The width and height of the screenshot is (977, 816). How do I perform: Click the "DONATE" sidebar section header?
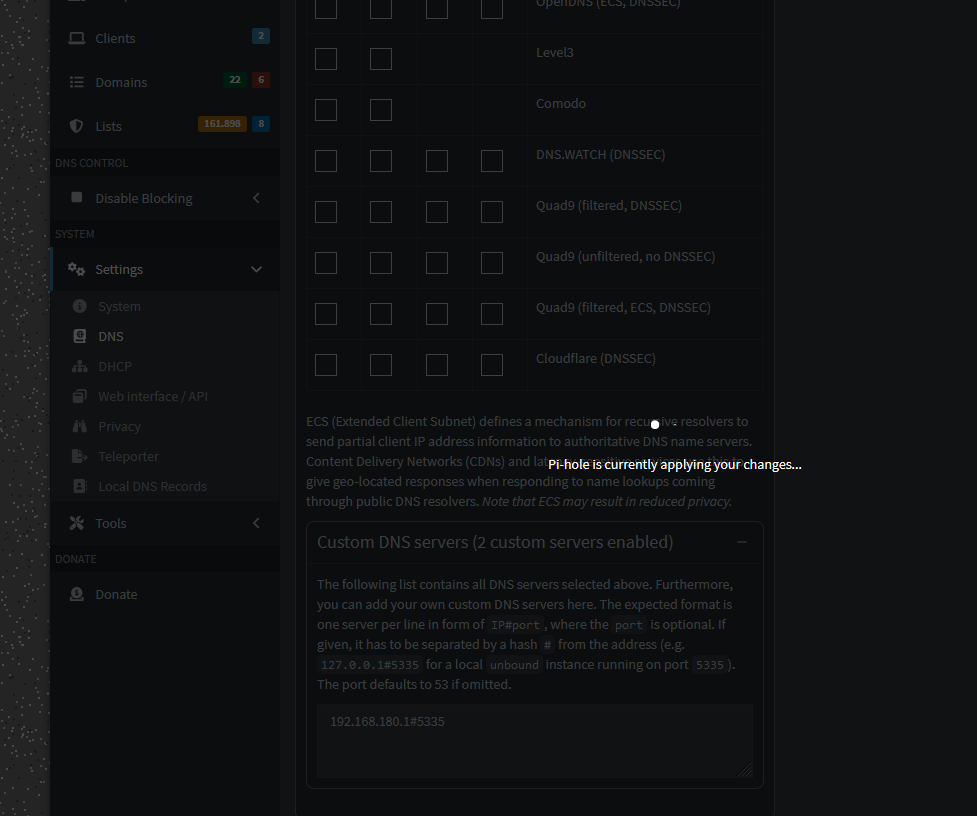tap(76, 559)
